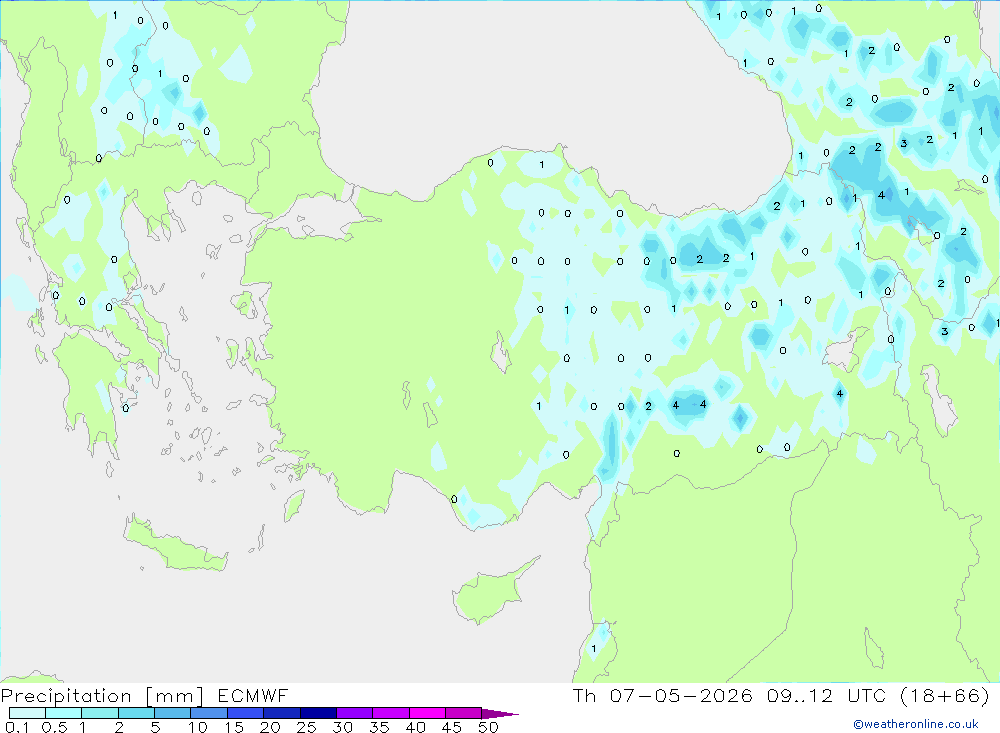1000x733 pixels.
Task: Click the 2–5 mm legend color block
Action: (136, 713)
